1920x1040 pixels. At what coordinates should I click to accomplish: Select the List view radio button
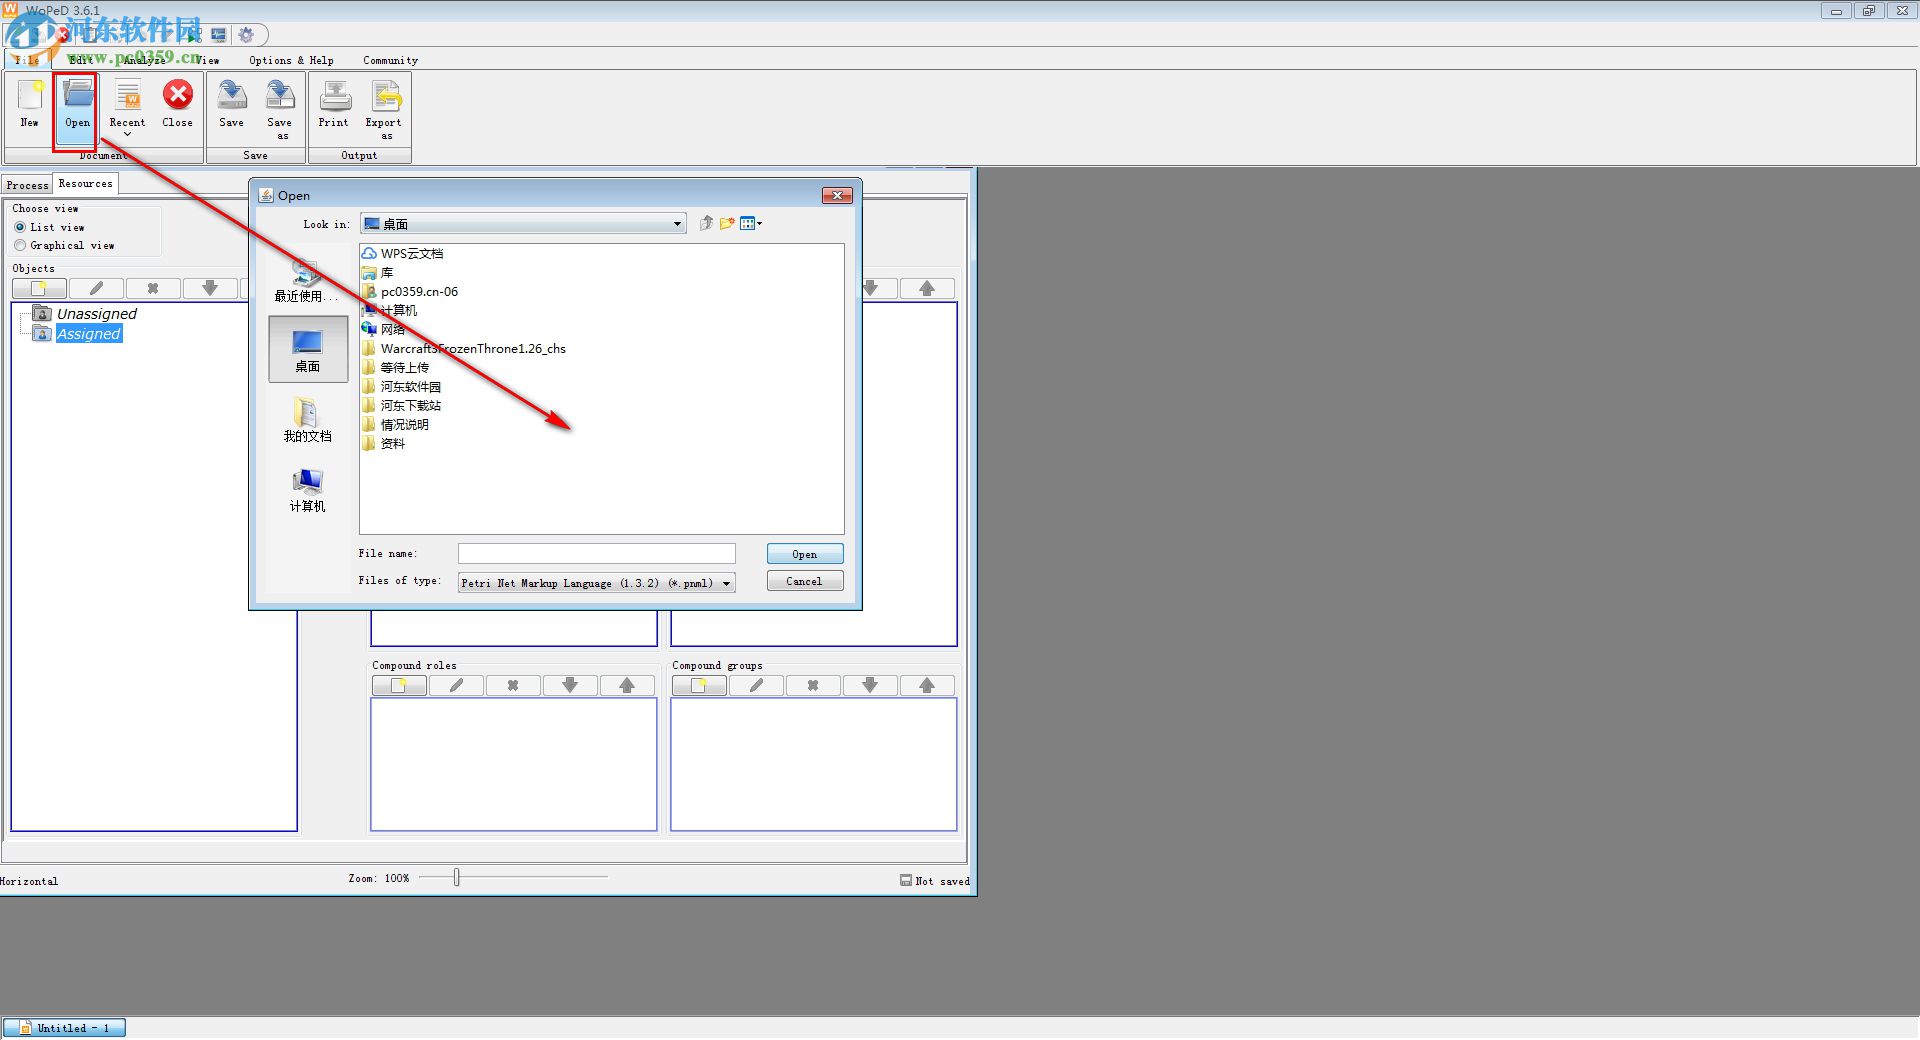[20, 227]
